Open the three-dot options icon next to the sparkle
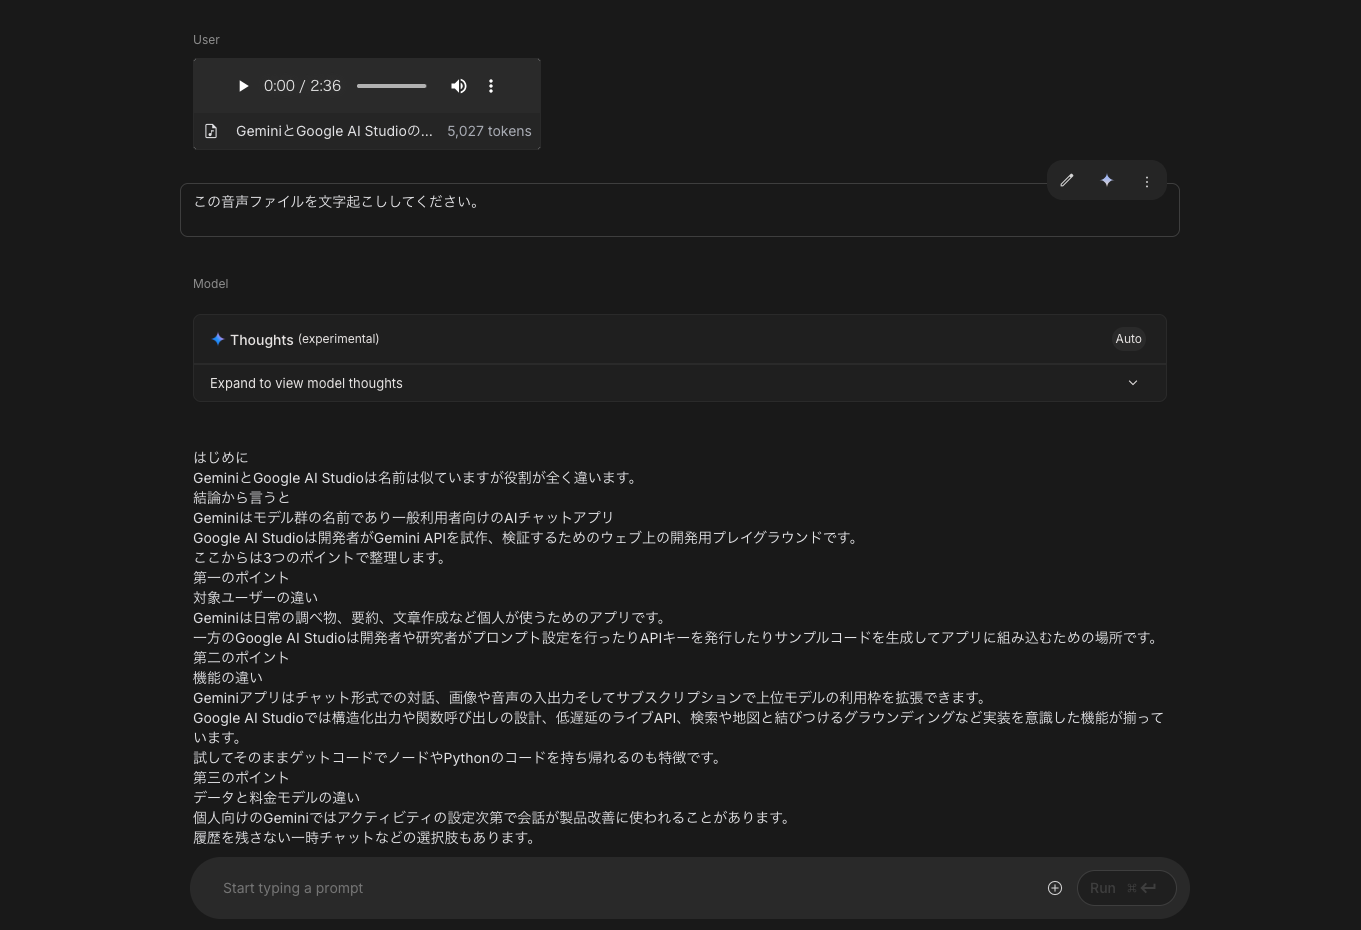The image size is (1361, 930). point(1146,181)
